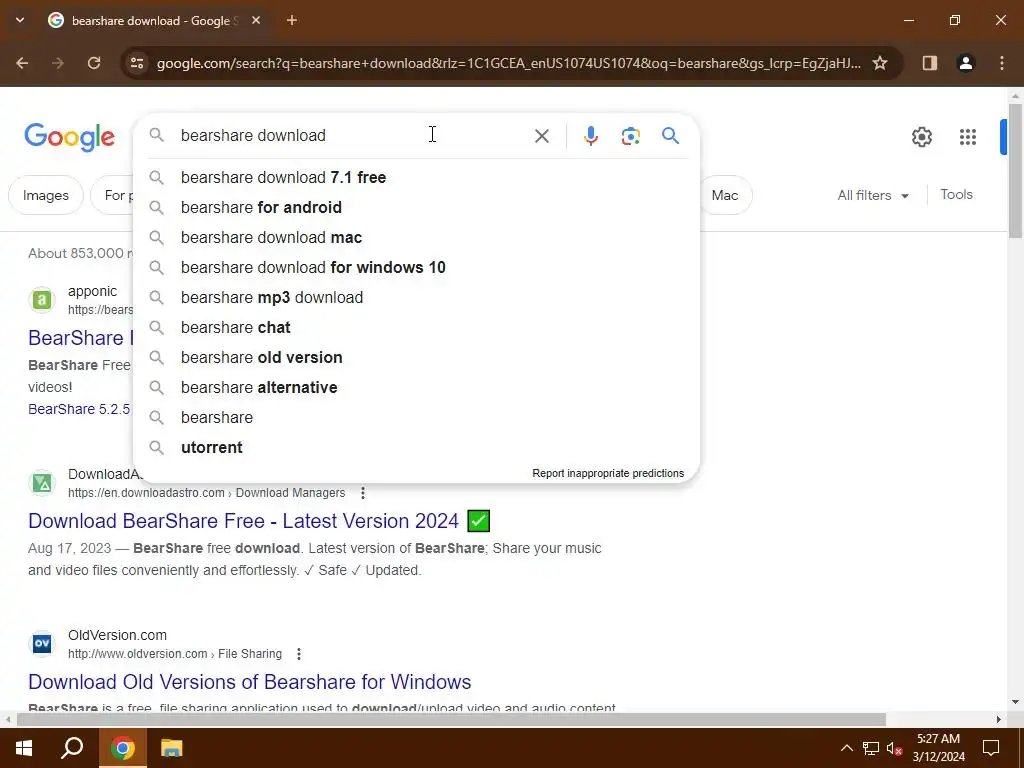This screenshot has width=1024, height=768.
Task: Click the DownloadAstro site favicon
Action: [42, 483]
